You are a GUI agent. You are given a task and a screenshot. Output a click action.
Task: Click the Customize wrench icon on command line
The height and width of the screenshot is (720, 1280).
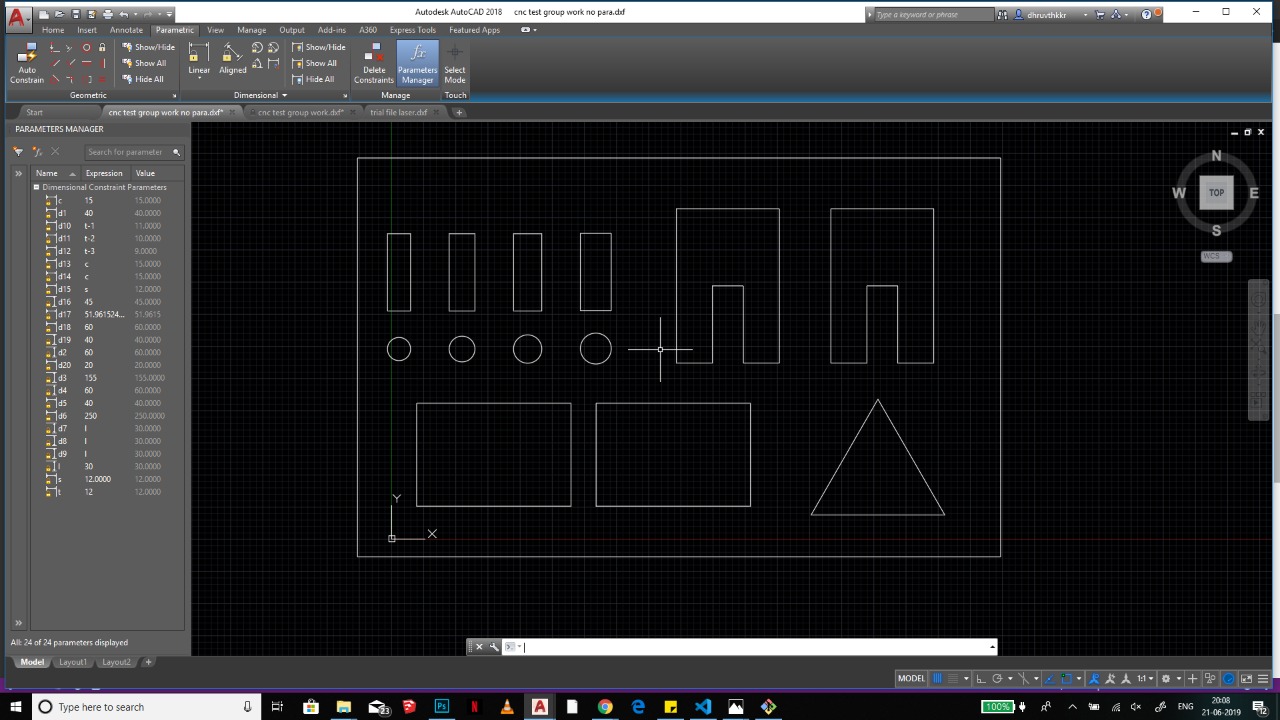click(x=494, y=647)
